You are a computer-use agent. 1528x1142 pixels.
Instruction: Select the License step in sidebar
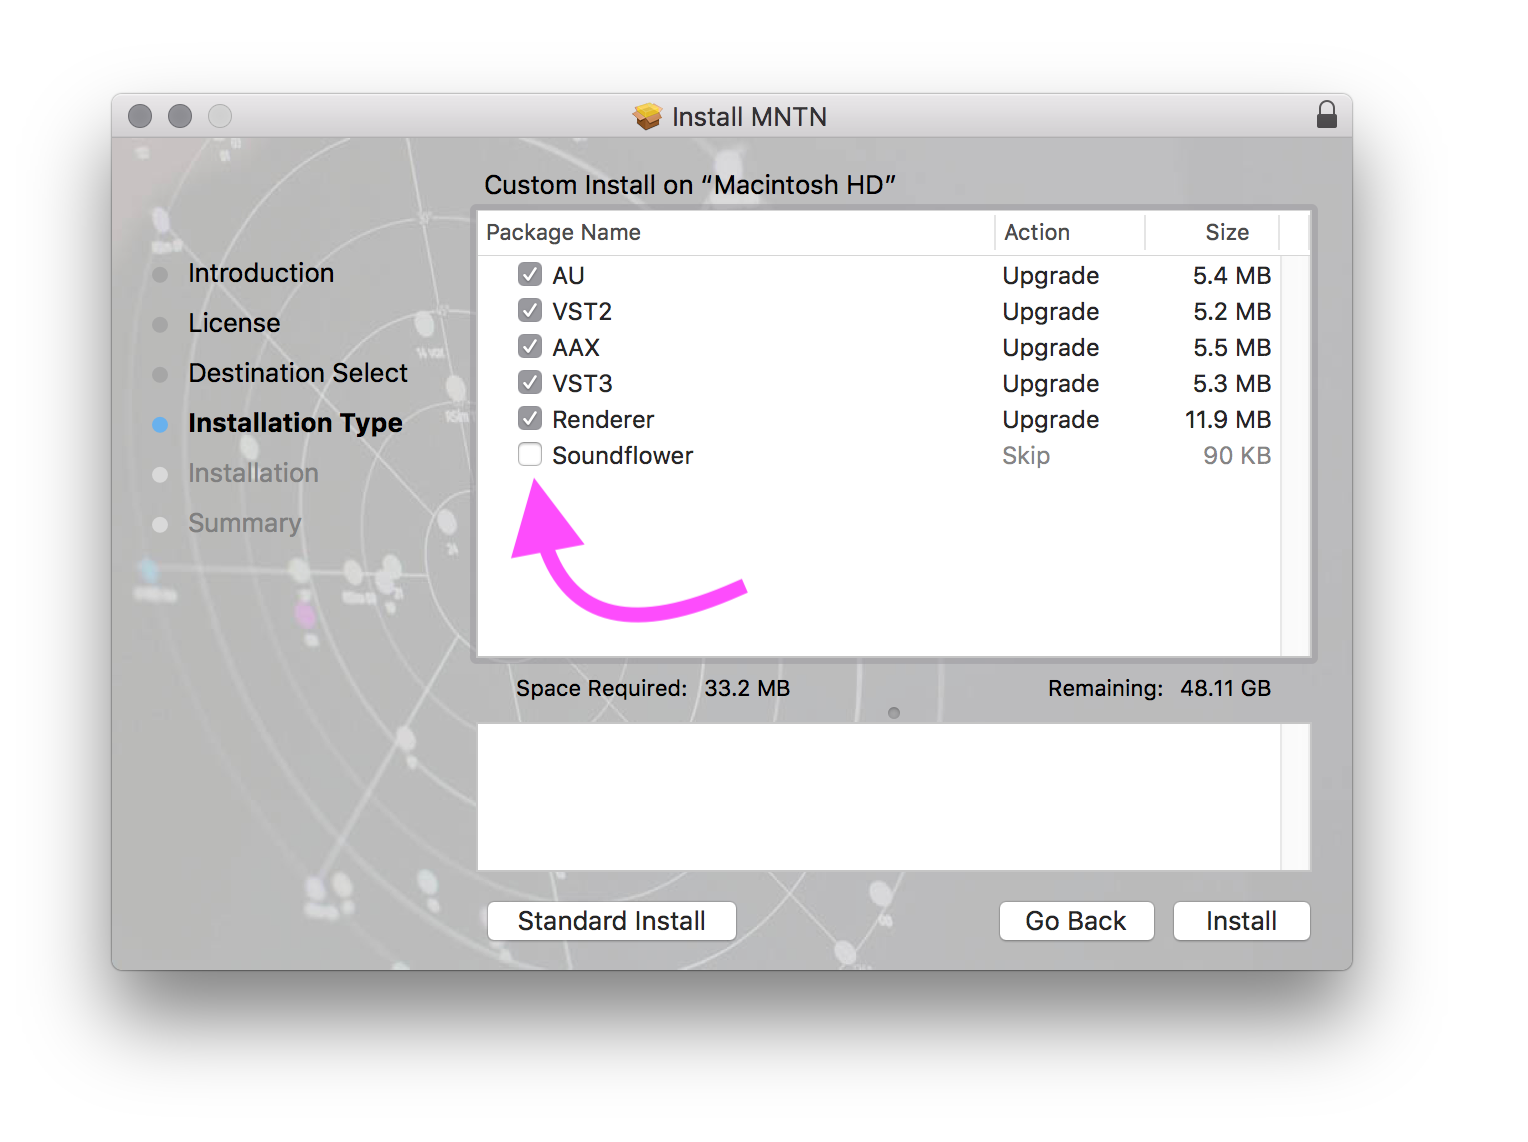pos(234,323)
